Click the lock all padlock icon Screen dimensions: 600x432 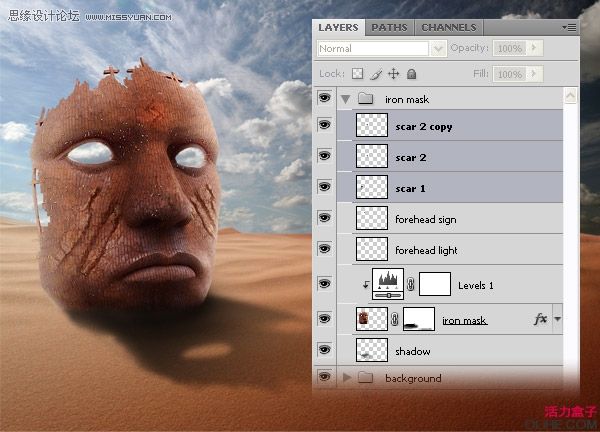411,73
